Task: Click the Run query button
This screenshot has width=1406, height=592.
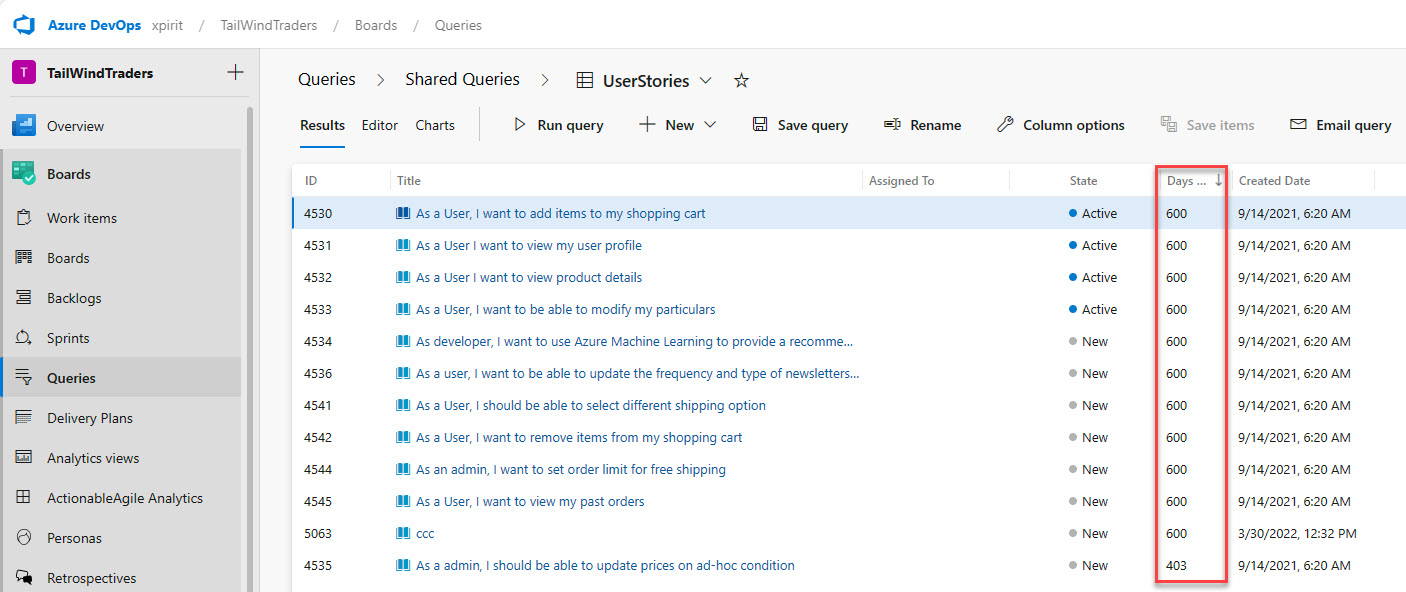Action: pos(558,125)
